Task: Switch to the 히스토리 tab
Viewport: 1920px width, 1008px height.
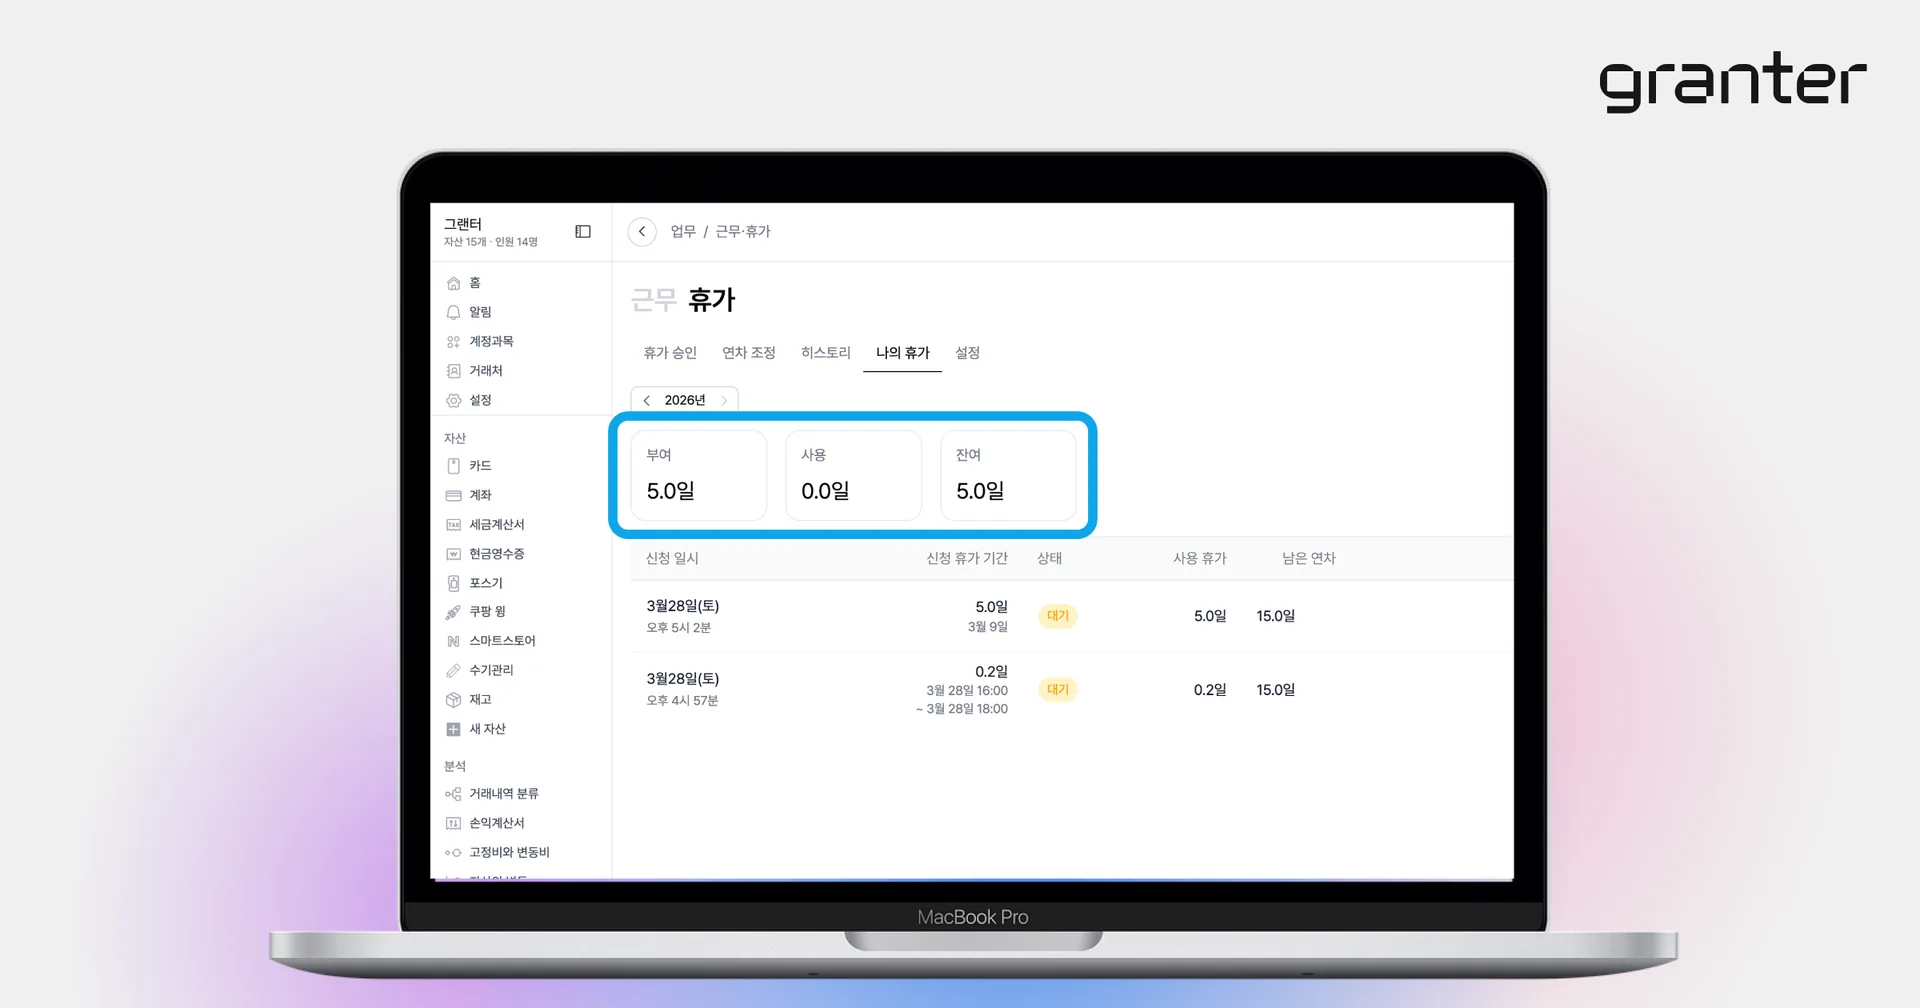Action: tap(826, 353)
